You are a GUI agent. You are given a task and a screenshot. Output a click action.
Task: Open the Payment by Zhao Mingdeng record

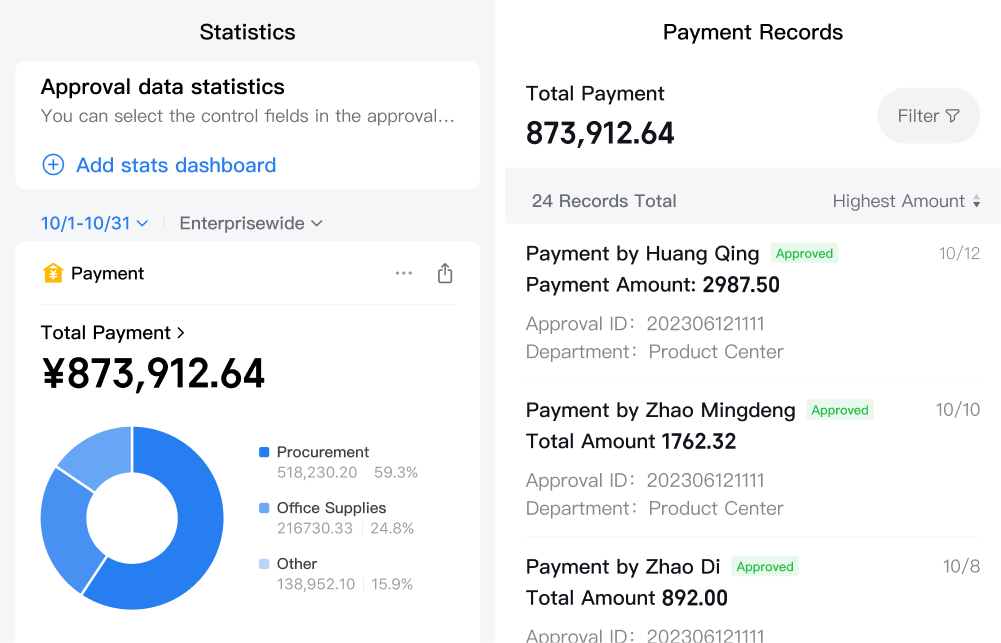753,458
